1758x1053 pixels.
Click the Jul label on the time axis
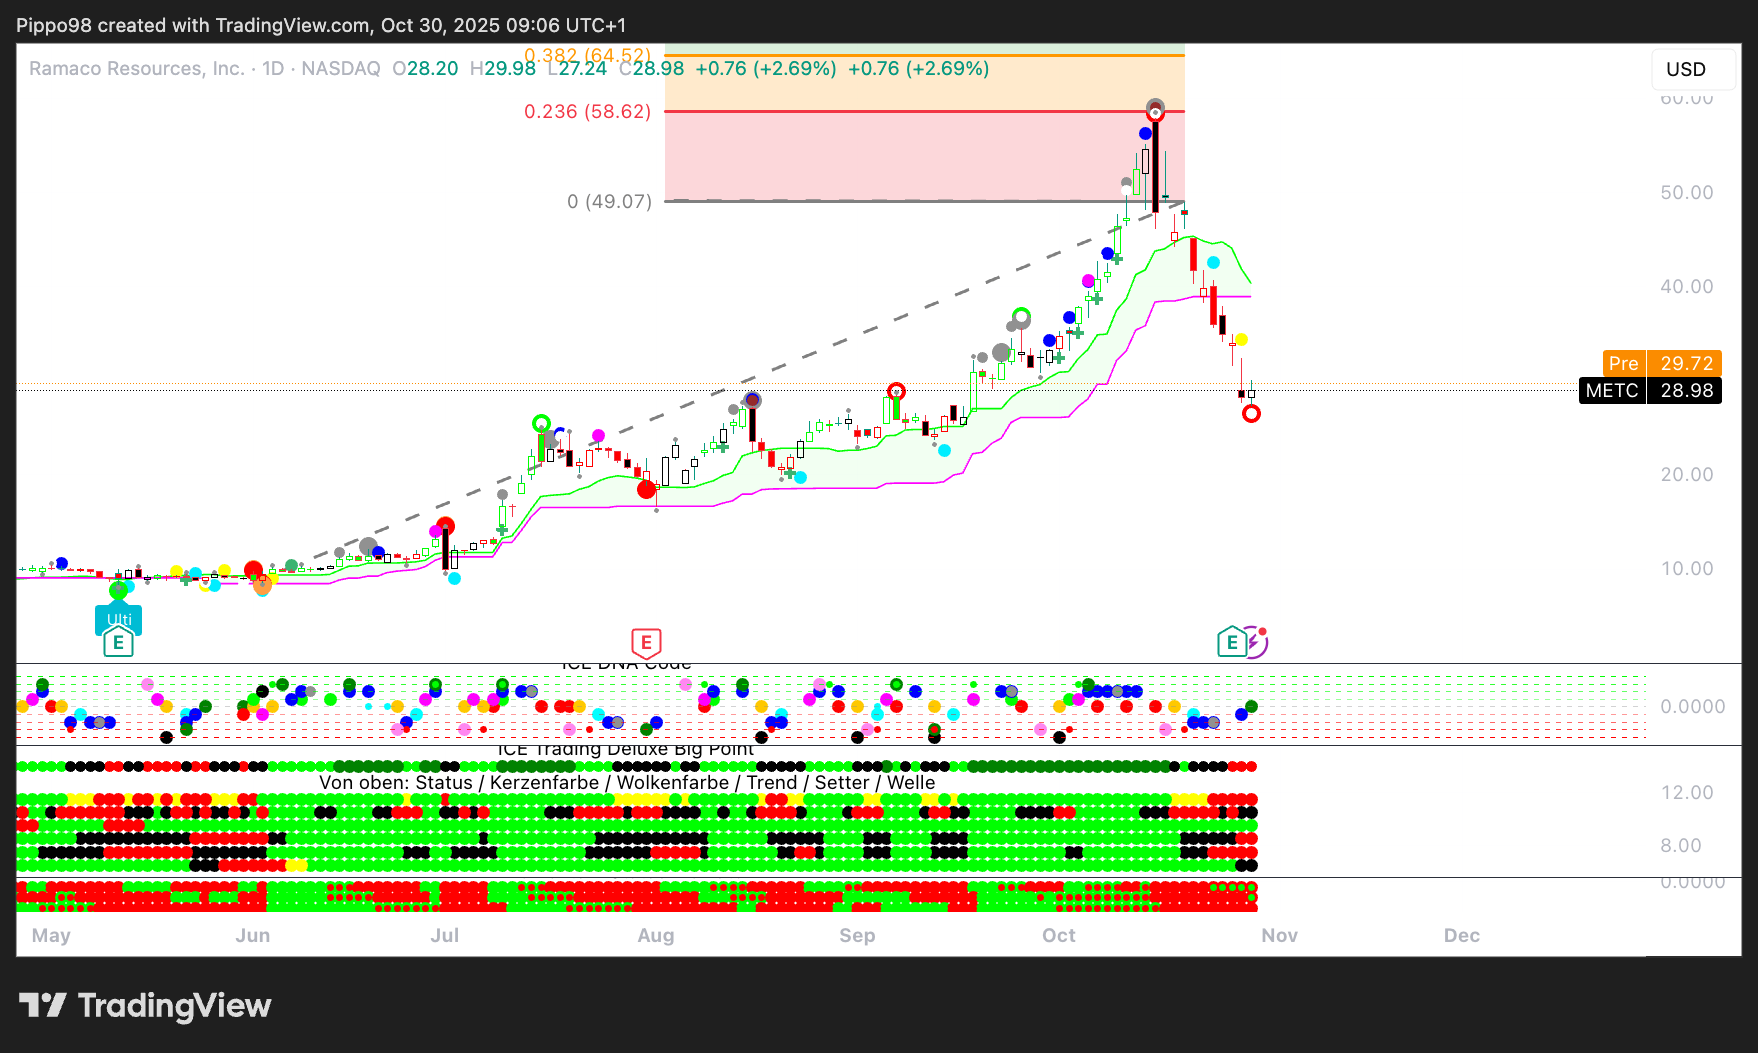[444, 935]
